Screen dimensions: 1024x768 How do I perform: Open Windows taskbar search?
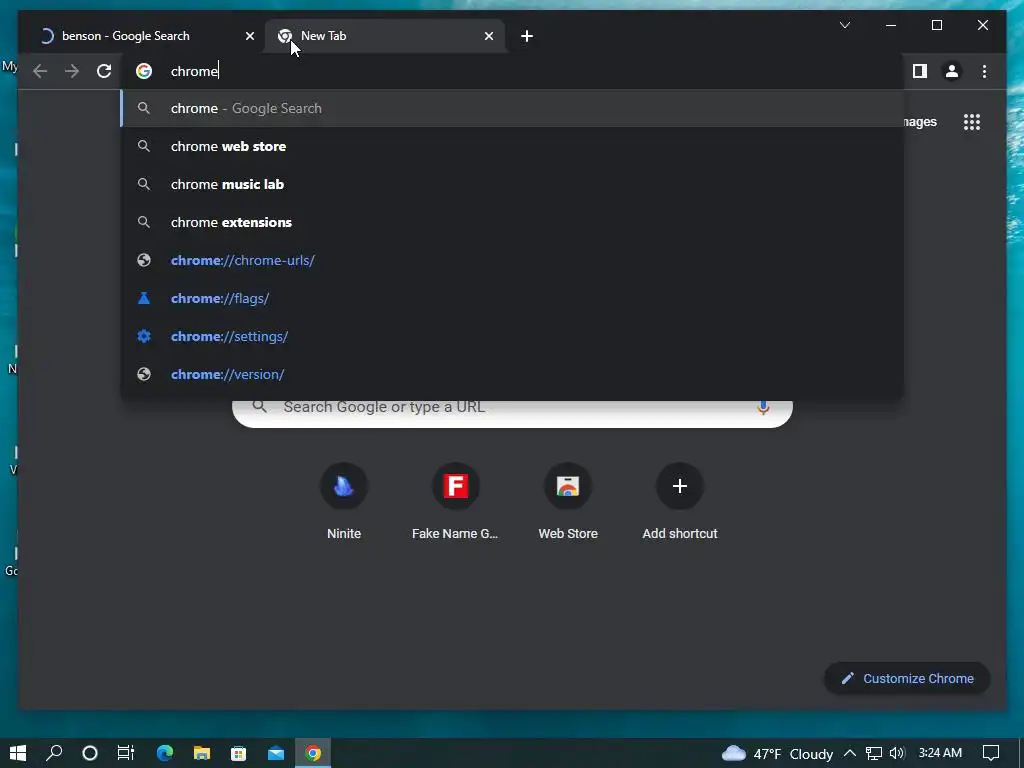[54, 753]
